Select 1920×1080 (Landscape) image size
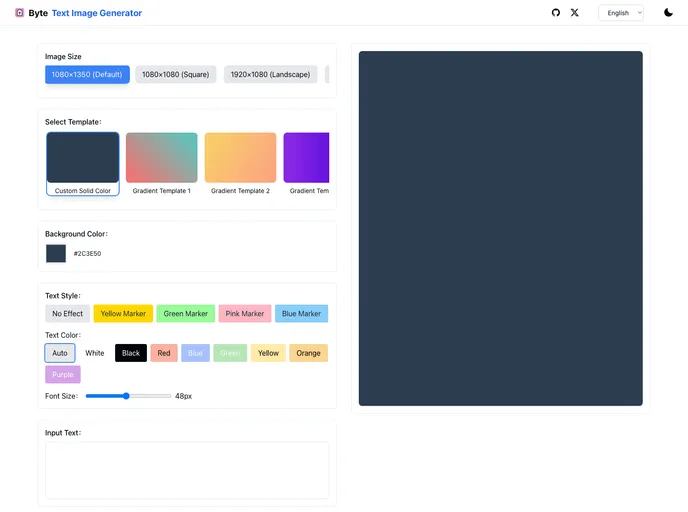This screenshot has height=512, width=688. pos(270,75)
